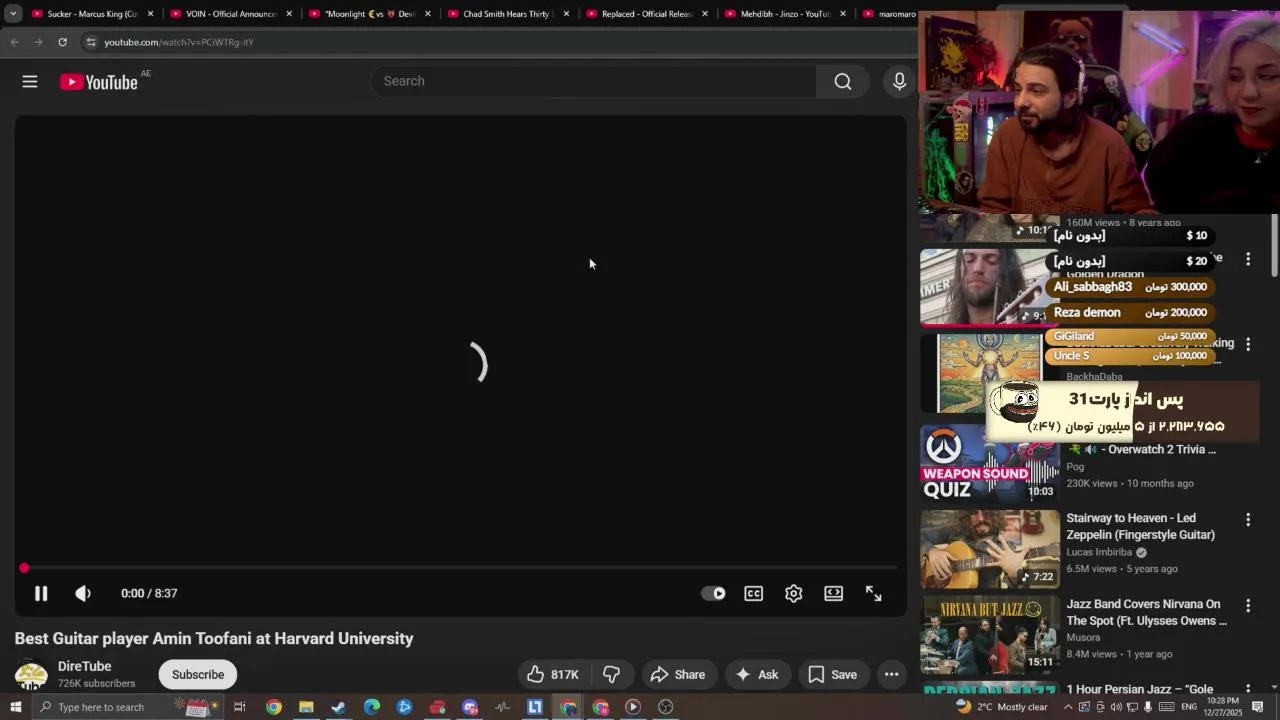Go to the YouTube home logo

click(98, 82)
